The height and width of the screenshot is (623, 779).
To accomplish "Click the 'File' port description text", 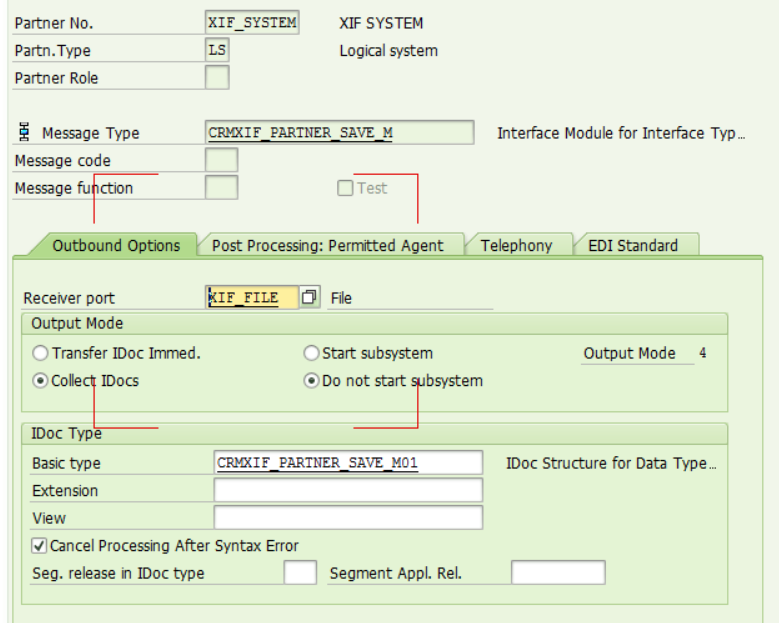I will 341,298.
